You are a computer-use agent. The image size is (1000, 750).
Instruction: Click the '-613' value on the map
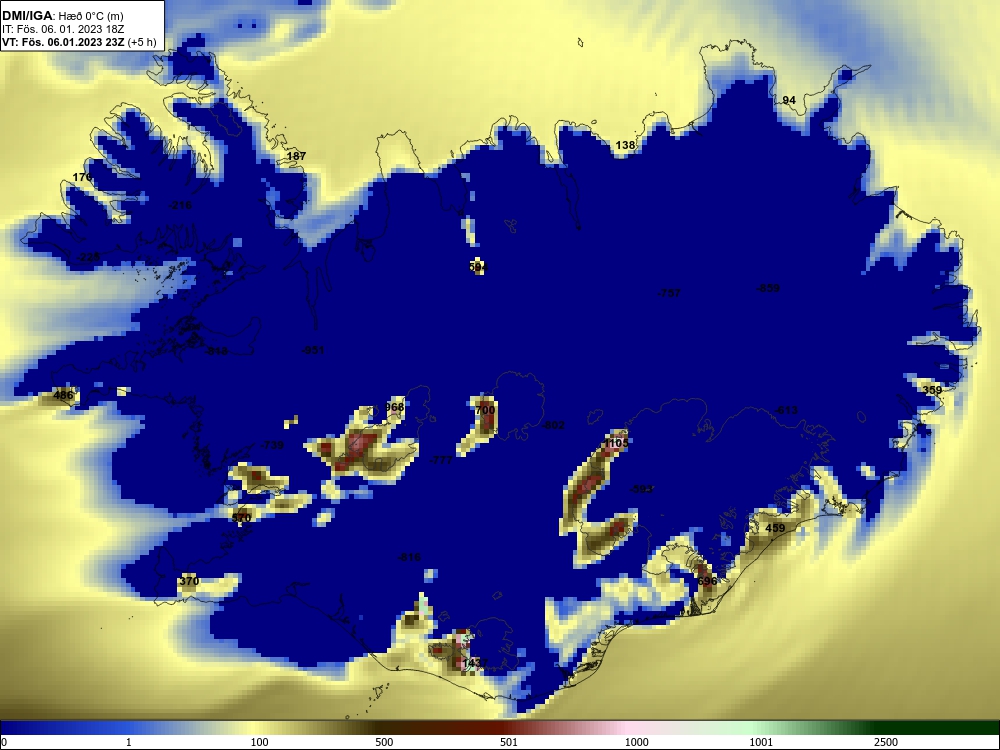click(x=786, y=410)
